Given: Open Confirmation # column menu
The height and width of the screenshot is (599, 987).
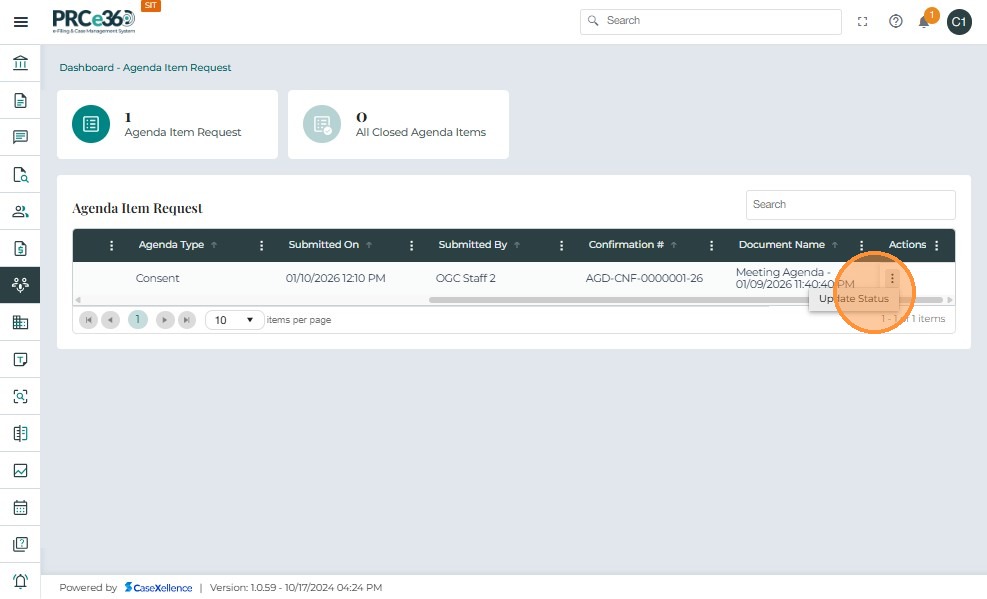Looking at the screenshot, I should 711,245.
